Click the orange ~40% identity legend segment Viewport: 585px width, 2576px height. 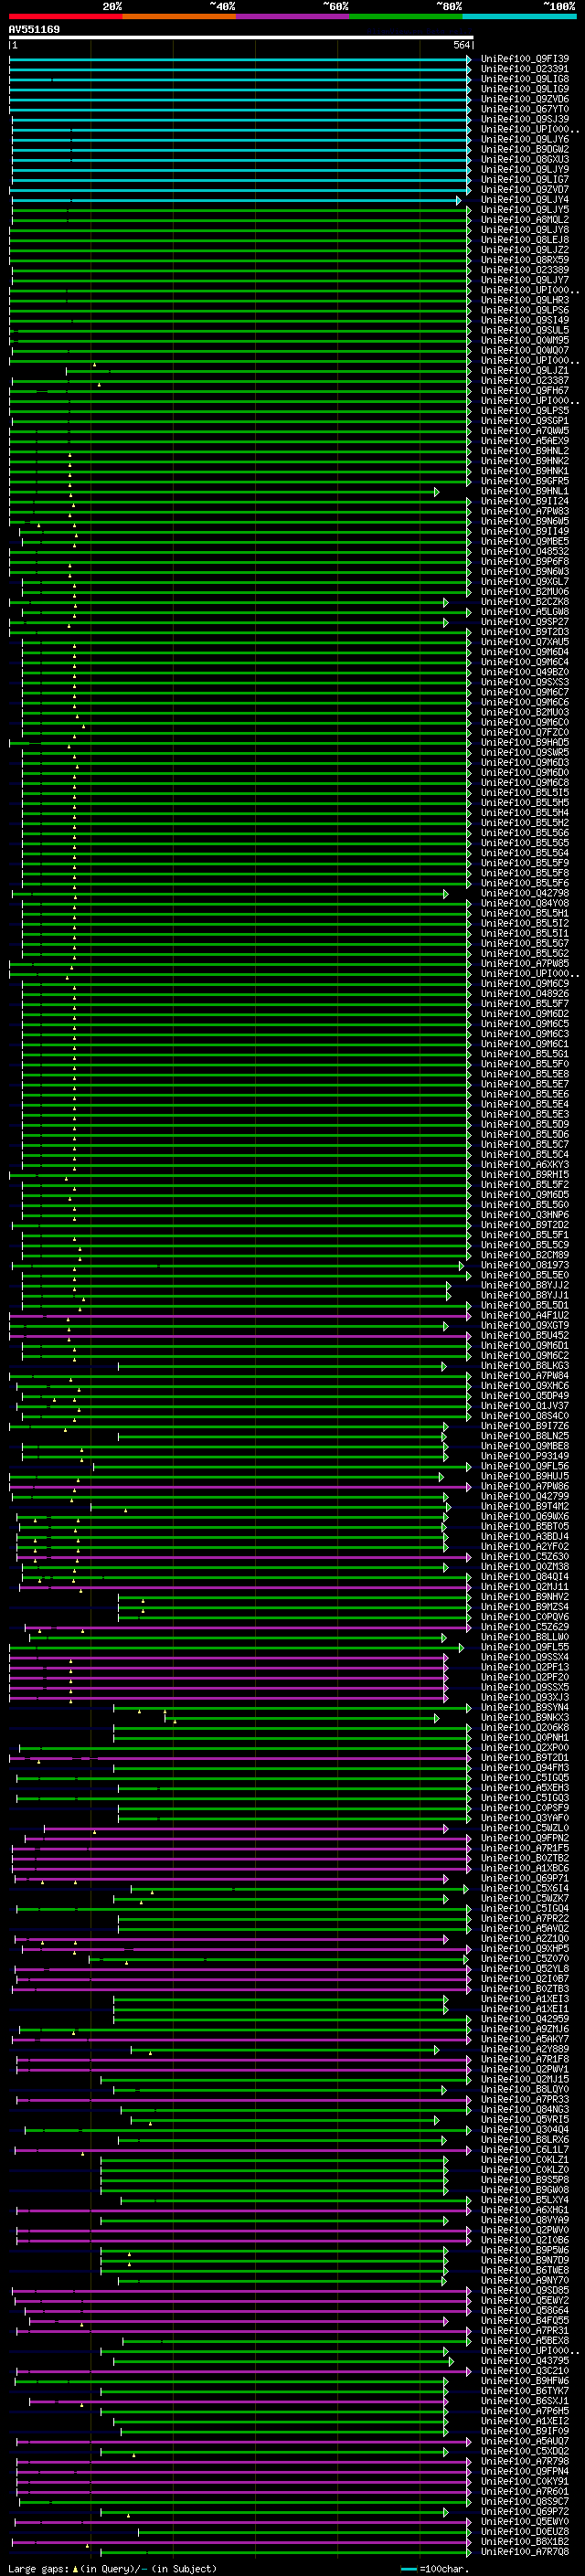tap(179, 16)
